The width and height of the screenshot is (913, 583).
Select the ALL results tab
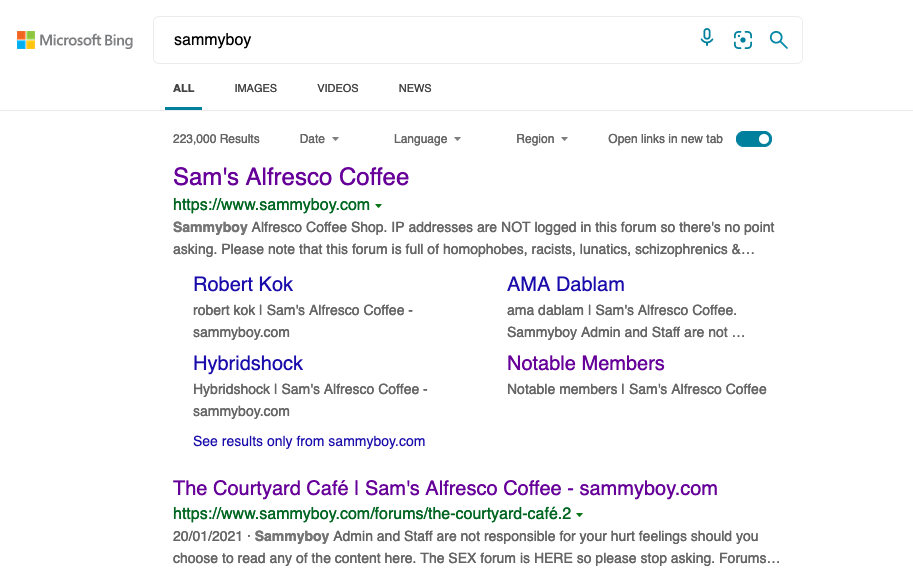coord(184,88)
